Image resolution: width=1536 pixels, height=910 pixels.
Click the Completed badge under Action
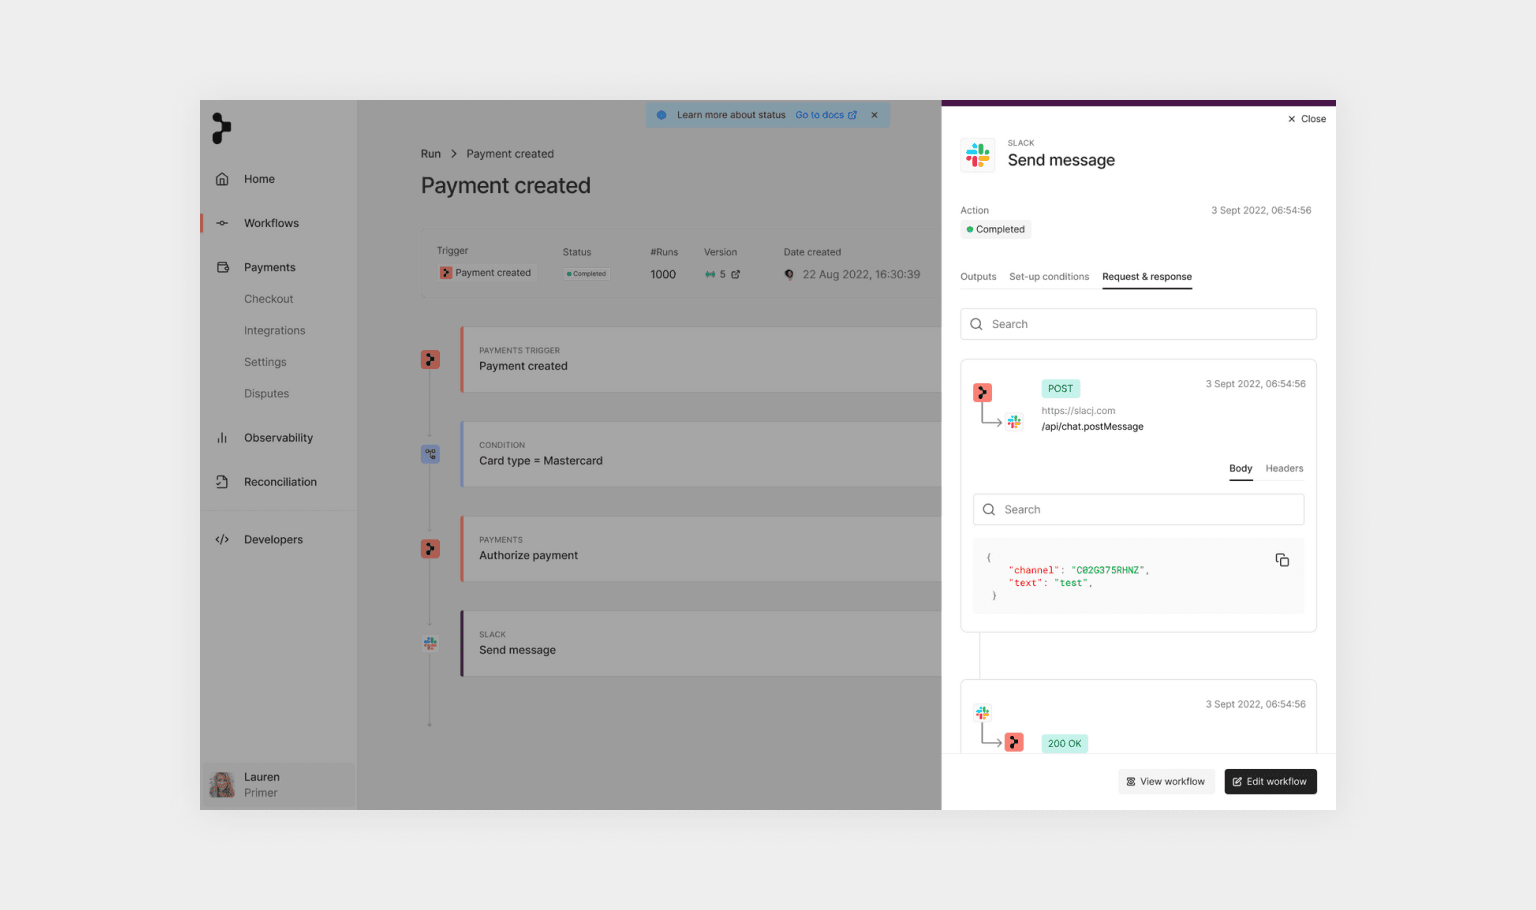pos(996,229)
